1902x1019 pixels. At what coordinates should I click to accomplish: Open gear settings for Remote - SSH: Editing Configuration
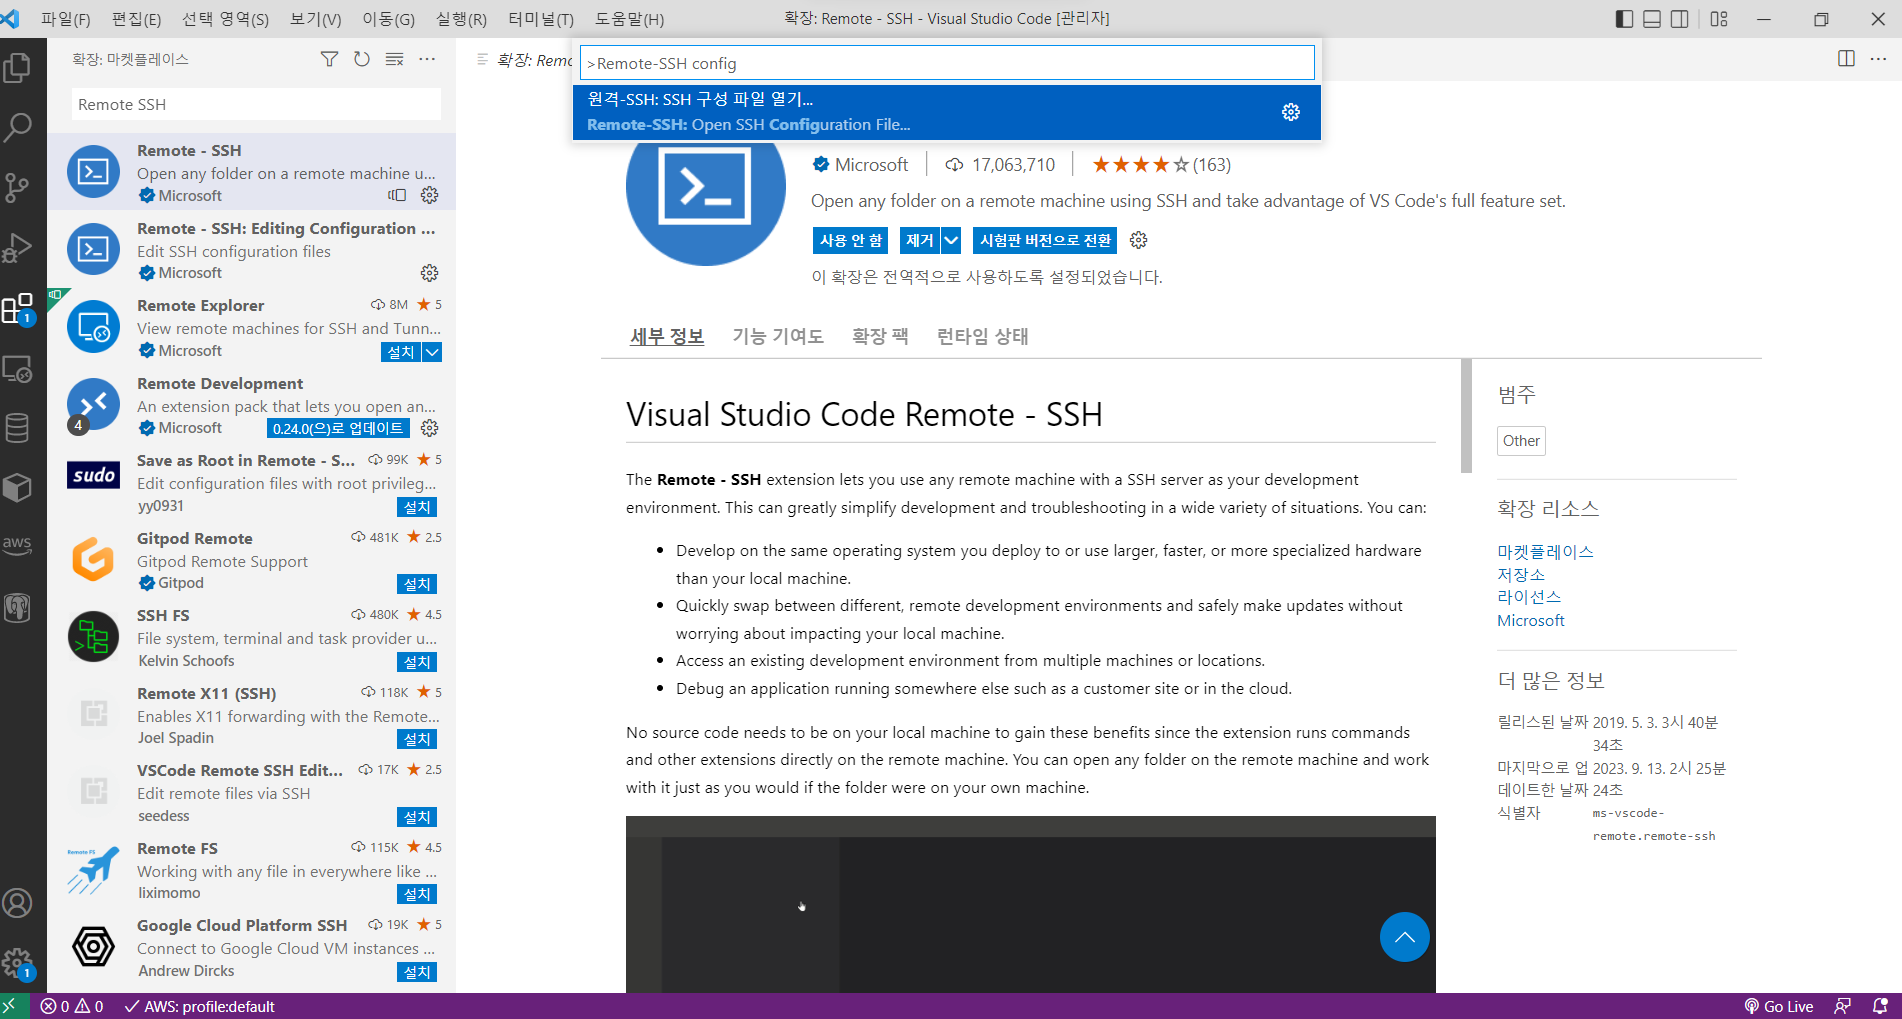[x=429, y=273]
